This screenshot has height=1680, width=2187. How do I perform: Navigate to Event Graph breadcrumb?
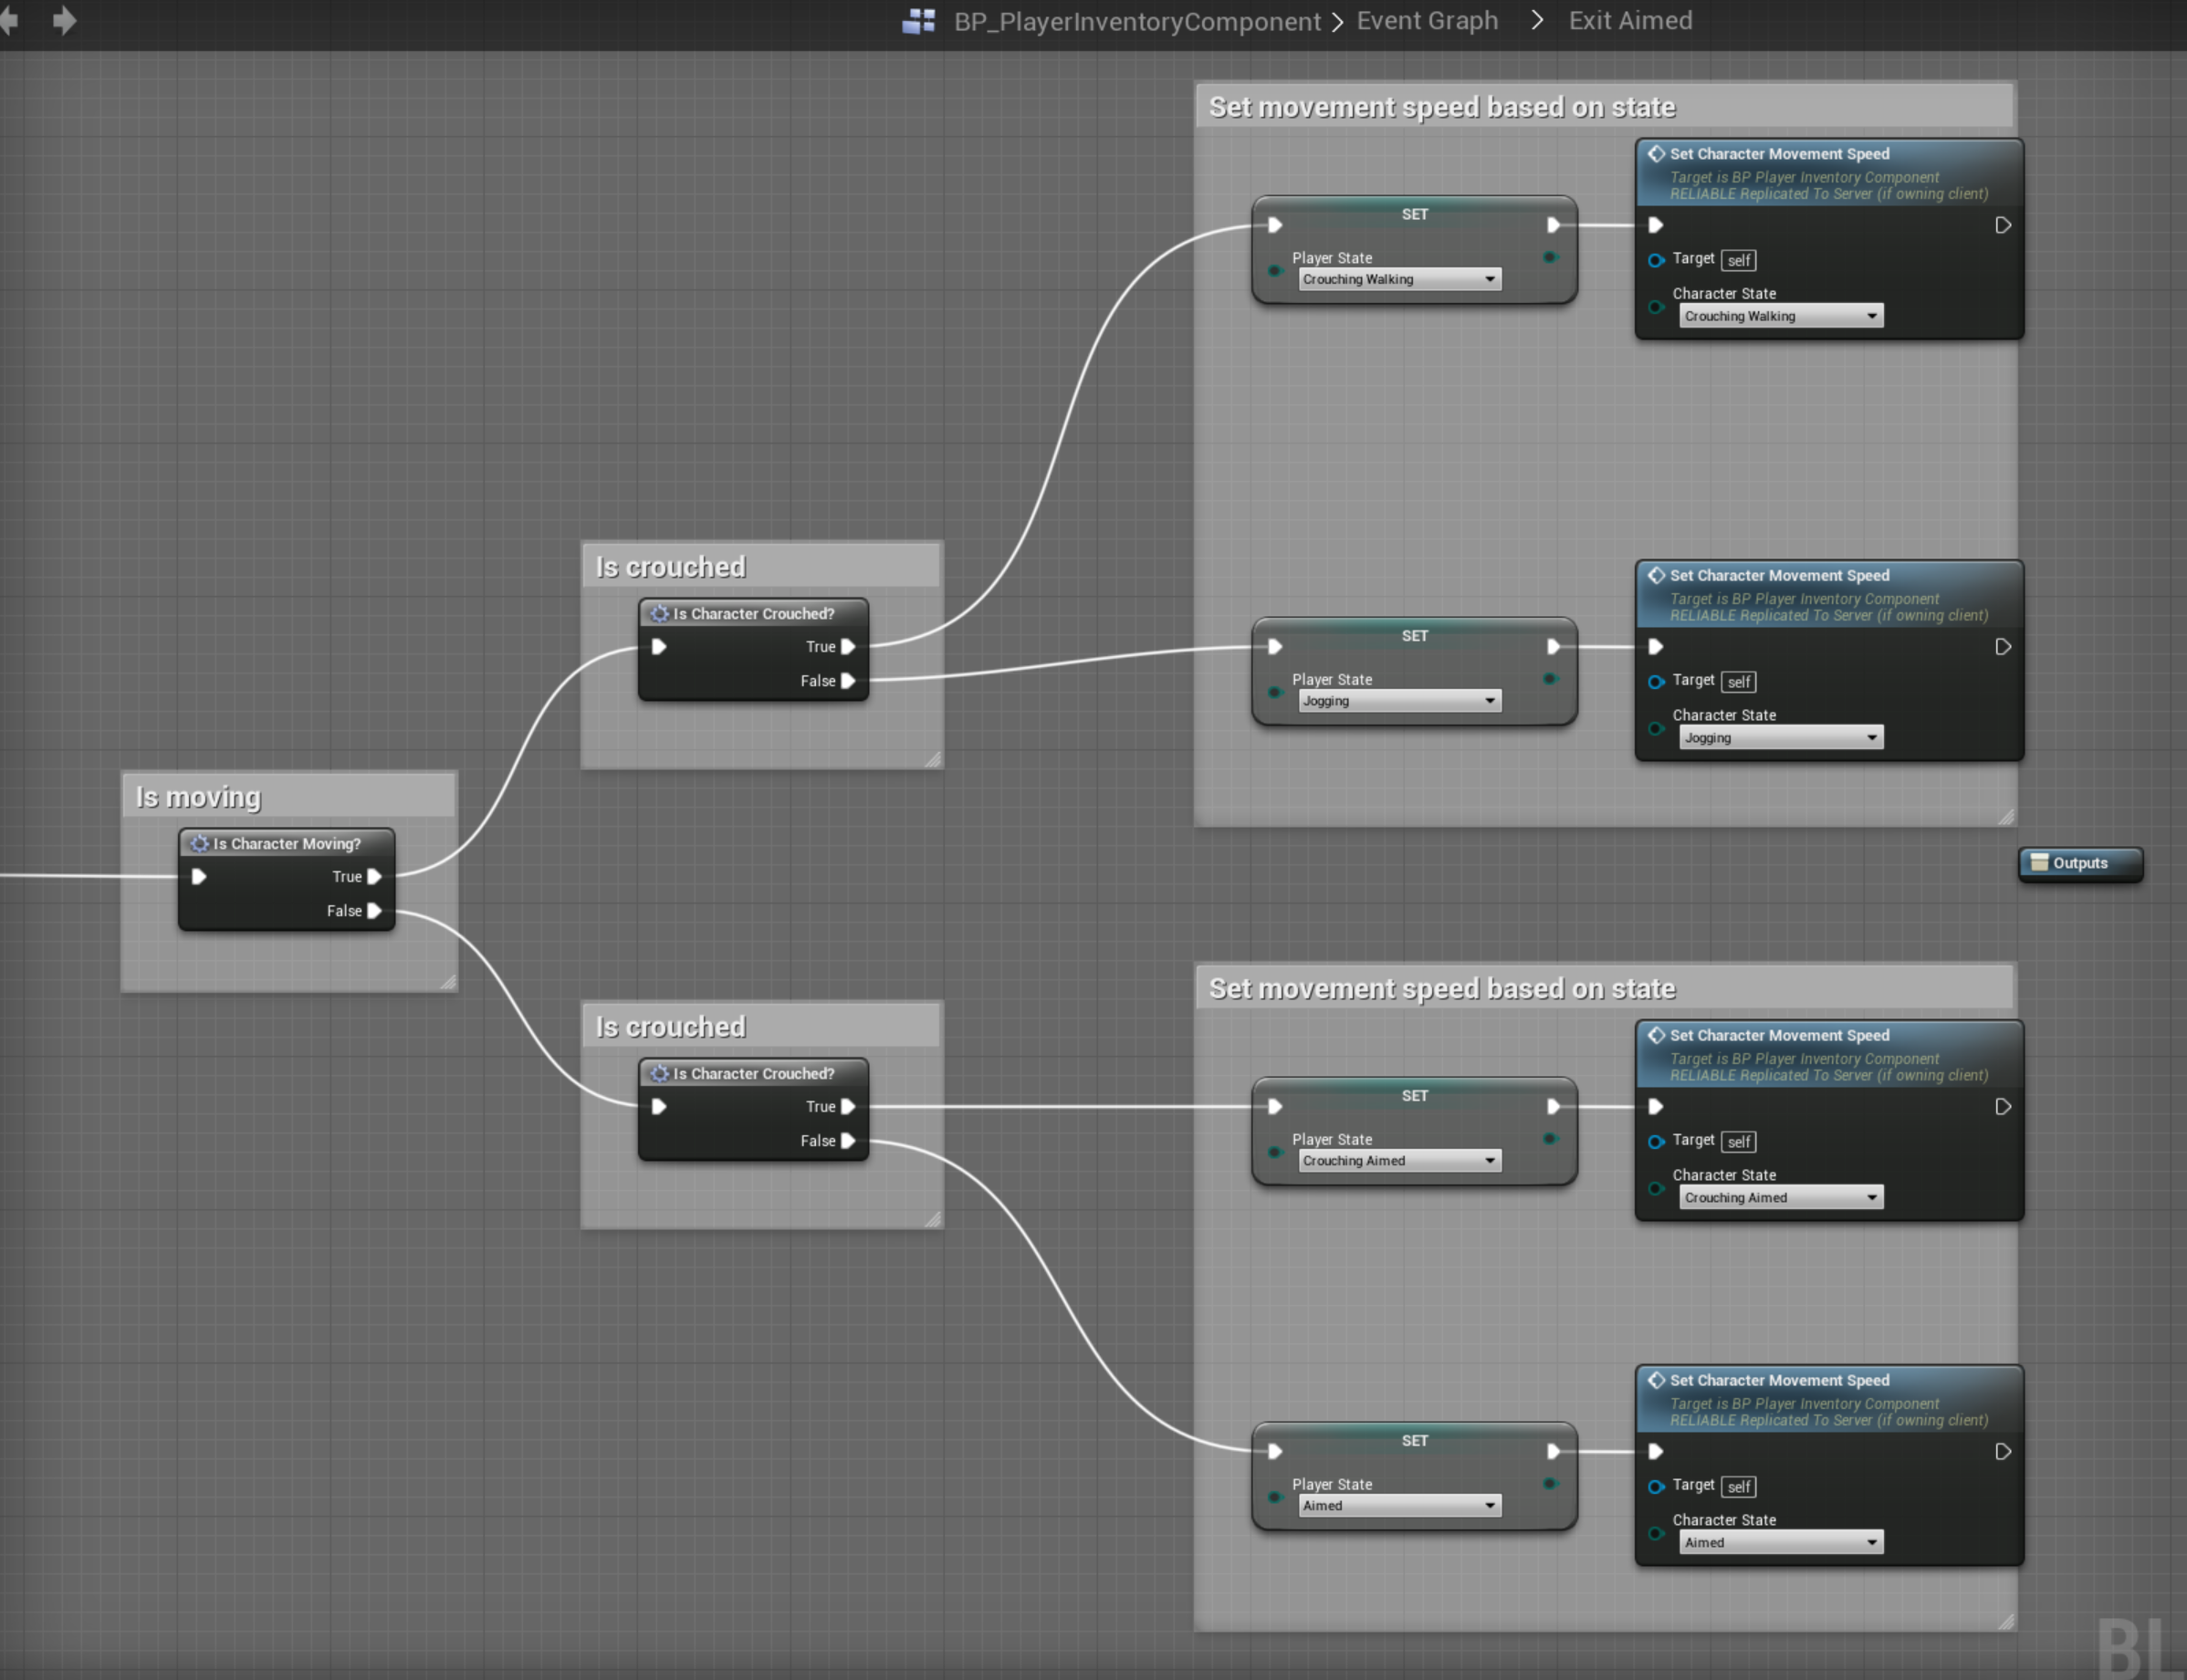(x=1427, y=21)
